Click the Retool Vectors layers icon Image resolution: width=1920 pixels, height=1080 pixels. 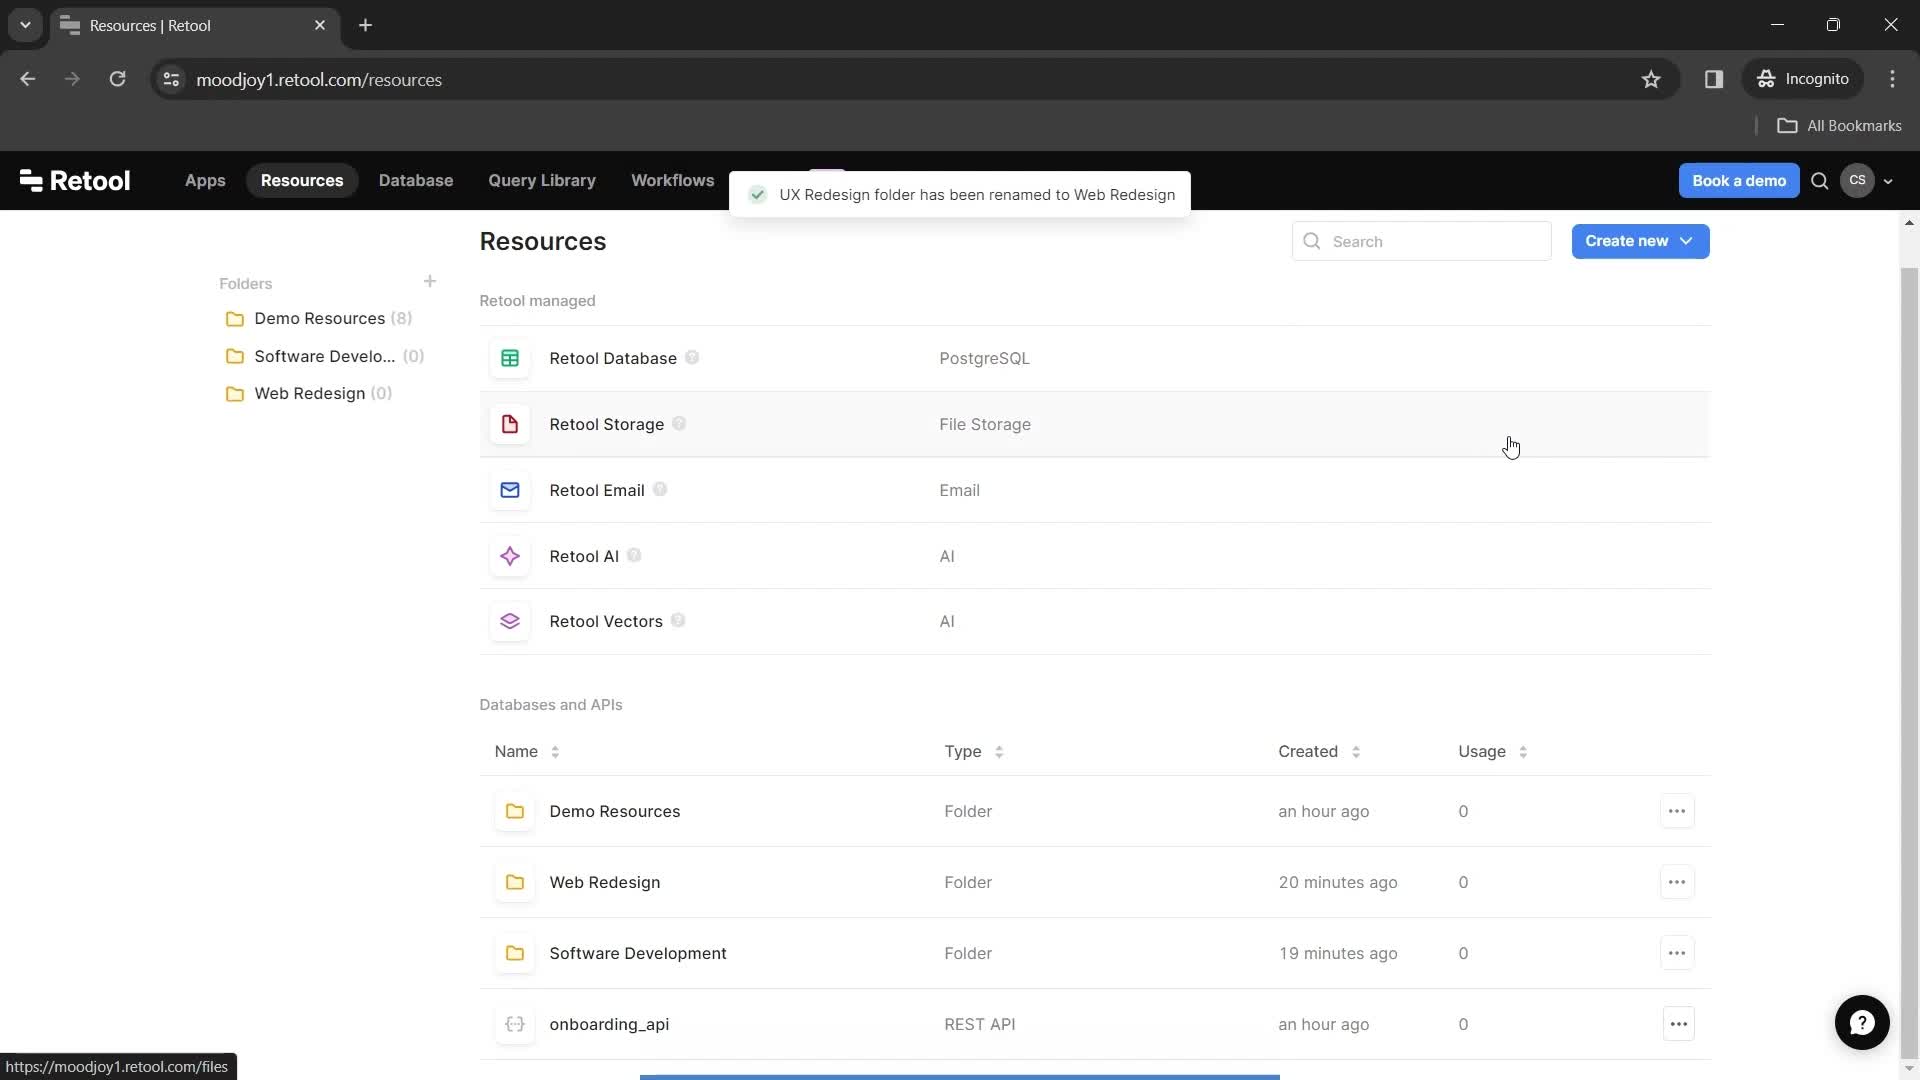[510, 621]
